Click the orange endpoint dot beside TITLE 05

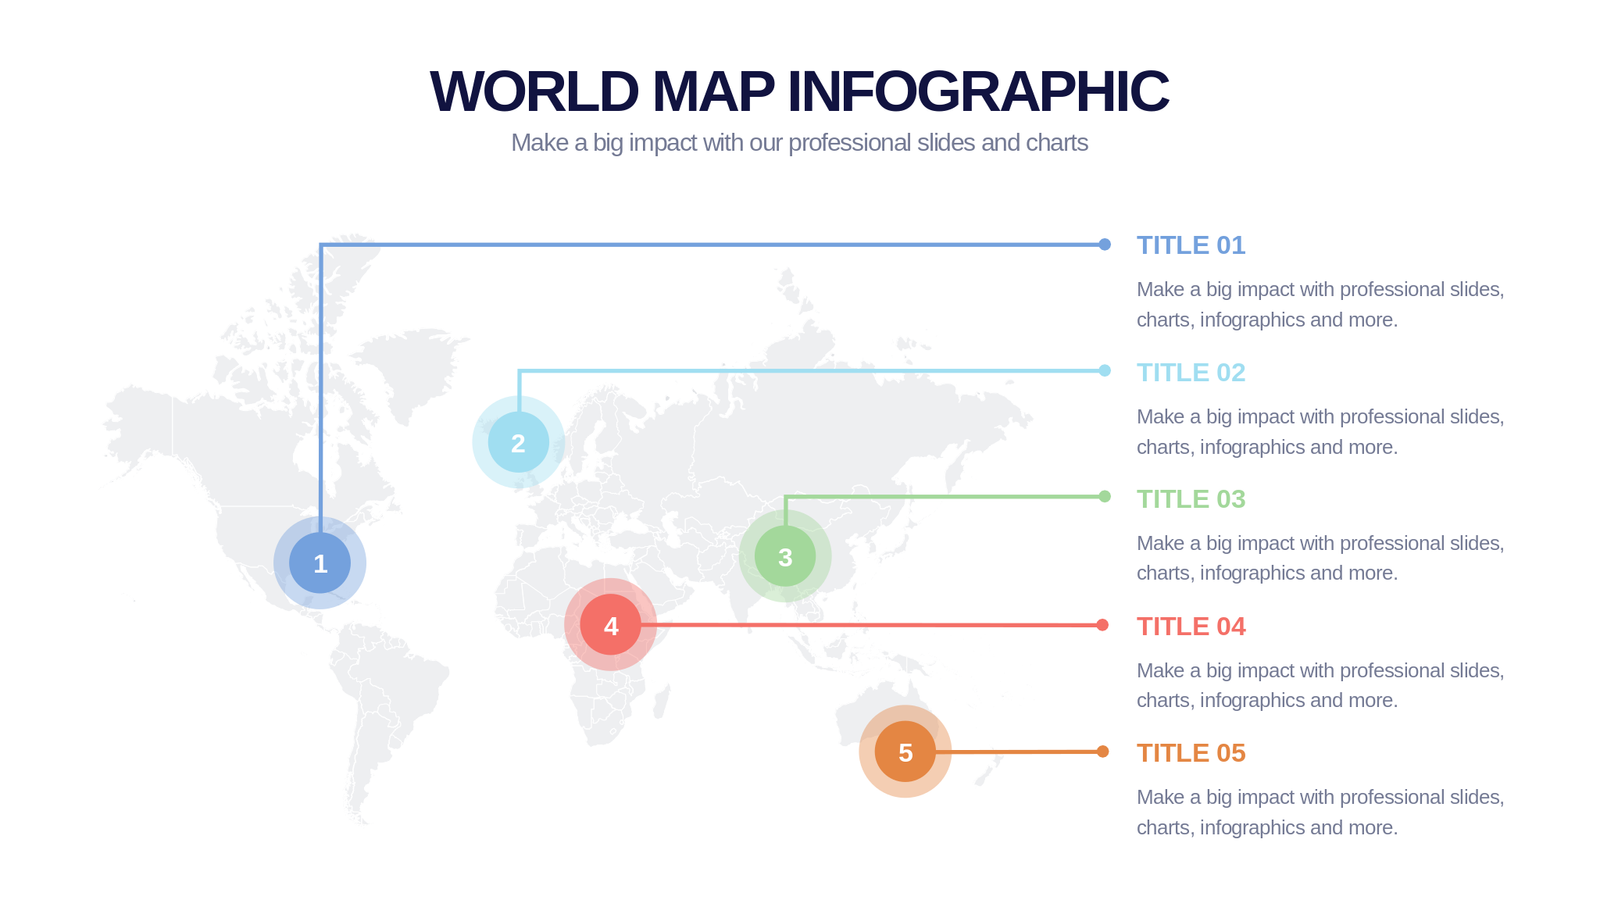(x=1102, y=752)
